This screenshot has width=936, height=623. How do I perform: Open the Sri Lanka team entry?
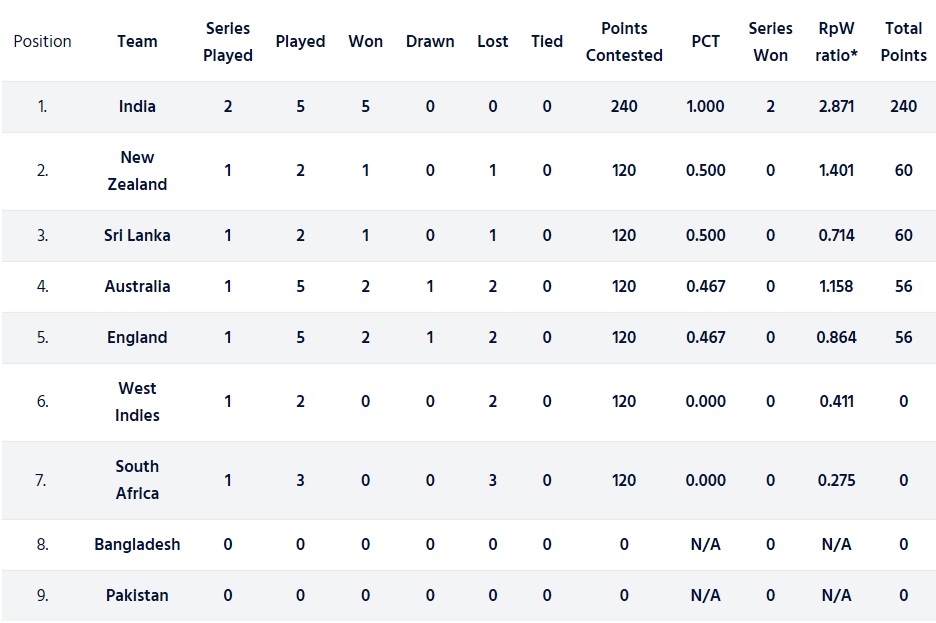point(137,235)
